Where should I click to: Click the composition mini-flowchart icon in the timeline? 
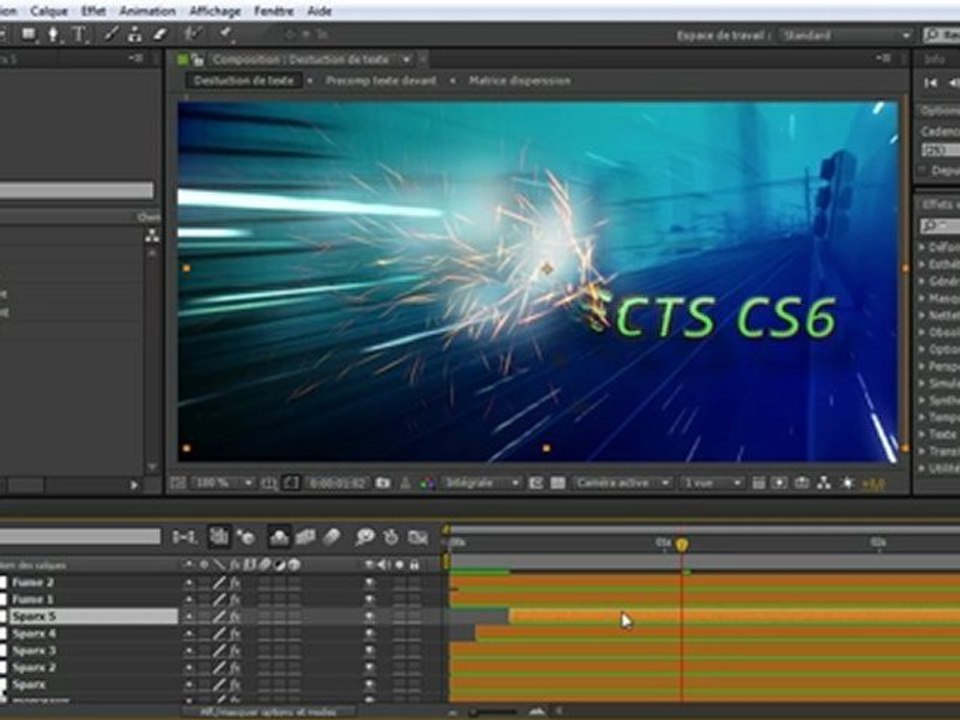click(x=184, y=538)
